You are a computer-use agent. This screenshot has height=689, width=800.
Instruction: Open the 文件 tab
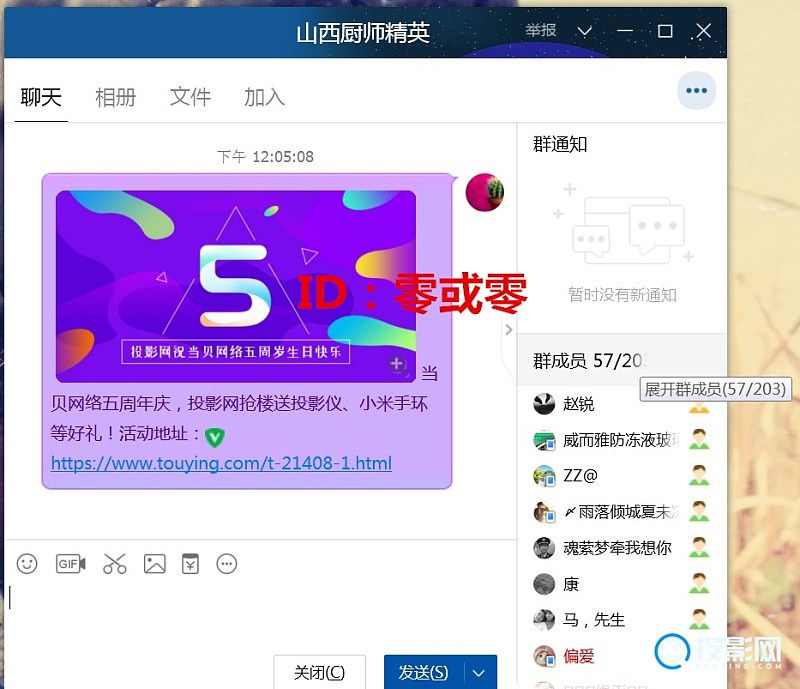tap(190, 97)
